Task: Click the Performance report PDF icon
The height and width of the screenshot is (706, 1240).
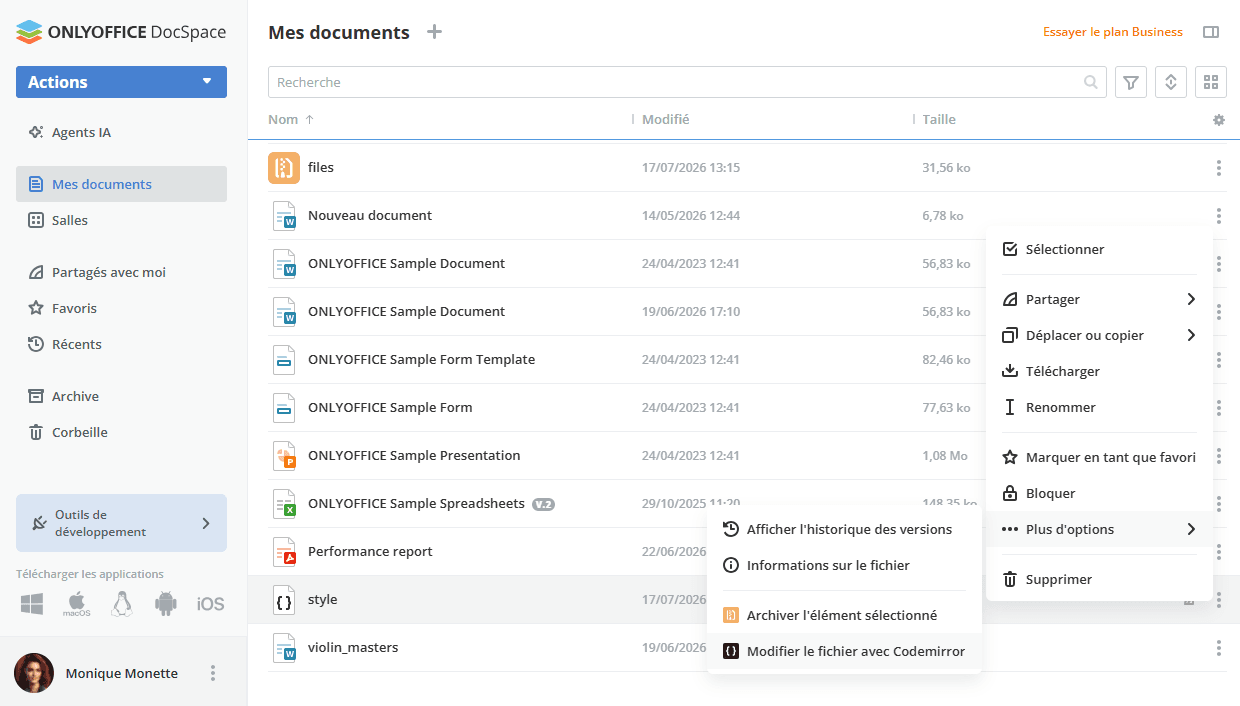Action: [x=284, y=552]
